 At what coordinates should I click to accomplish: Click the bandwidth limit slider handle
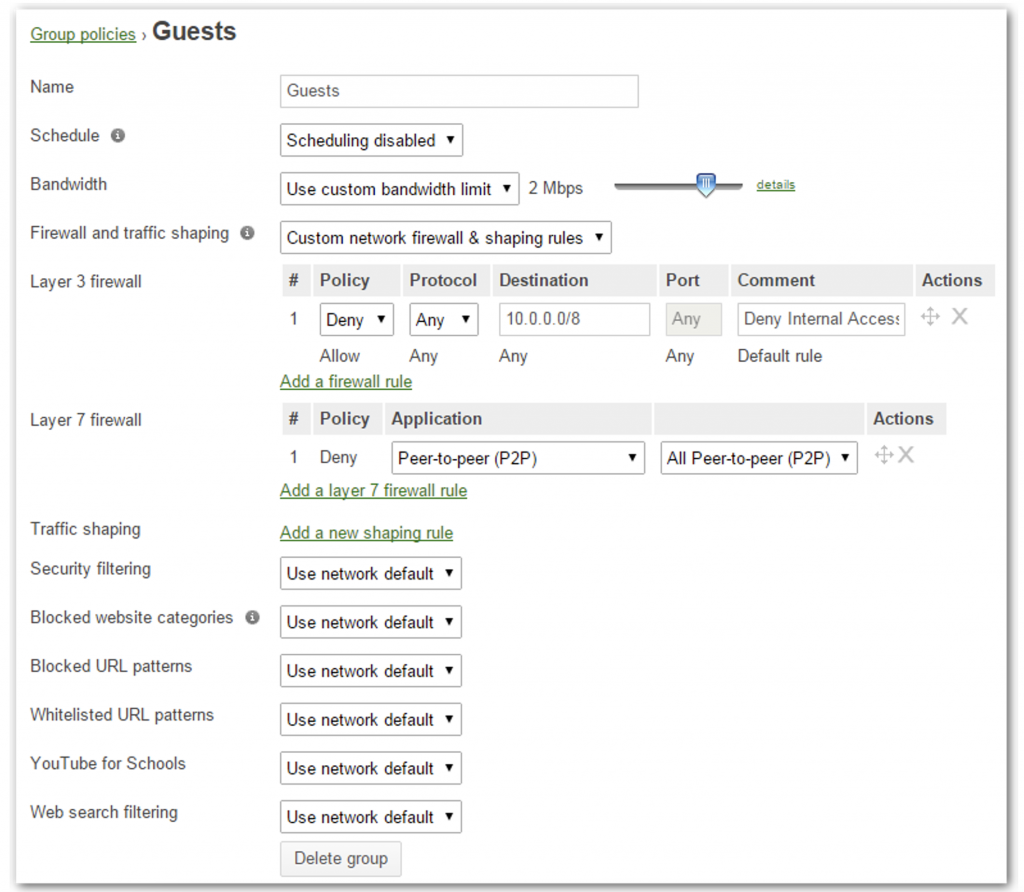click(x=706, y=185)
